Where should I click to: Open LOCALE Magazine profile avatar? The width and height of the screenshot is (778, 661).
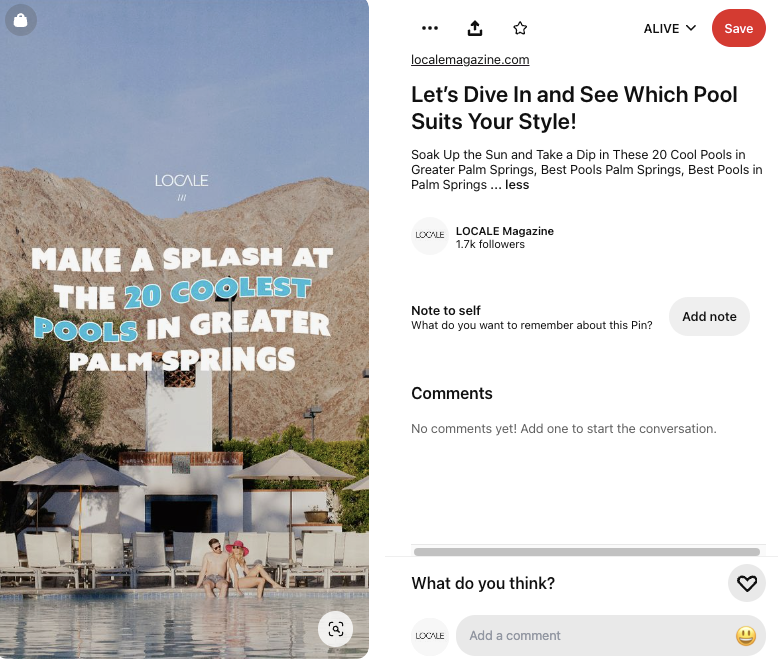[430, 236]
